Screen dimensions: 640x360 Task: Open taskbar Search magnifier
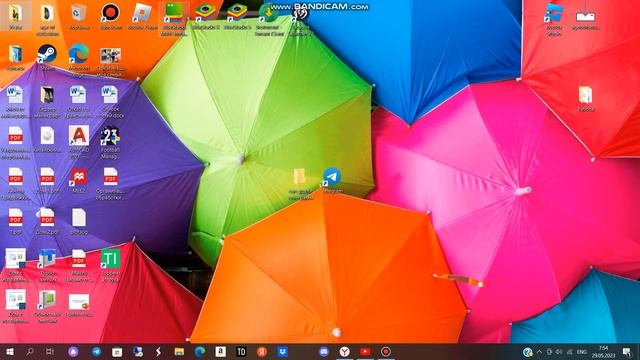[30, 351]
